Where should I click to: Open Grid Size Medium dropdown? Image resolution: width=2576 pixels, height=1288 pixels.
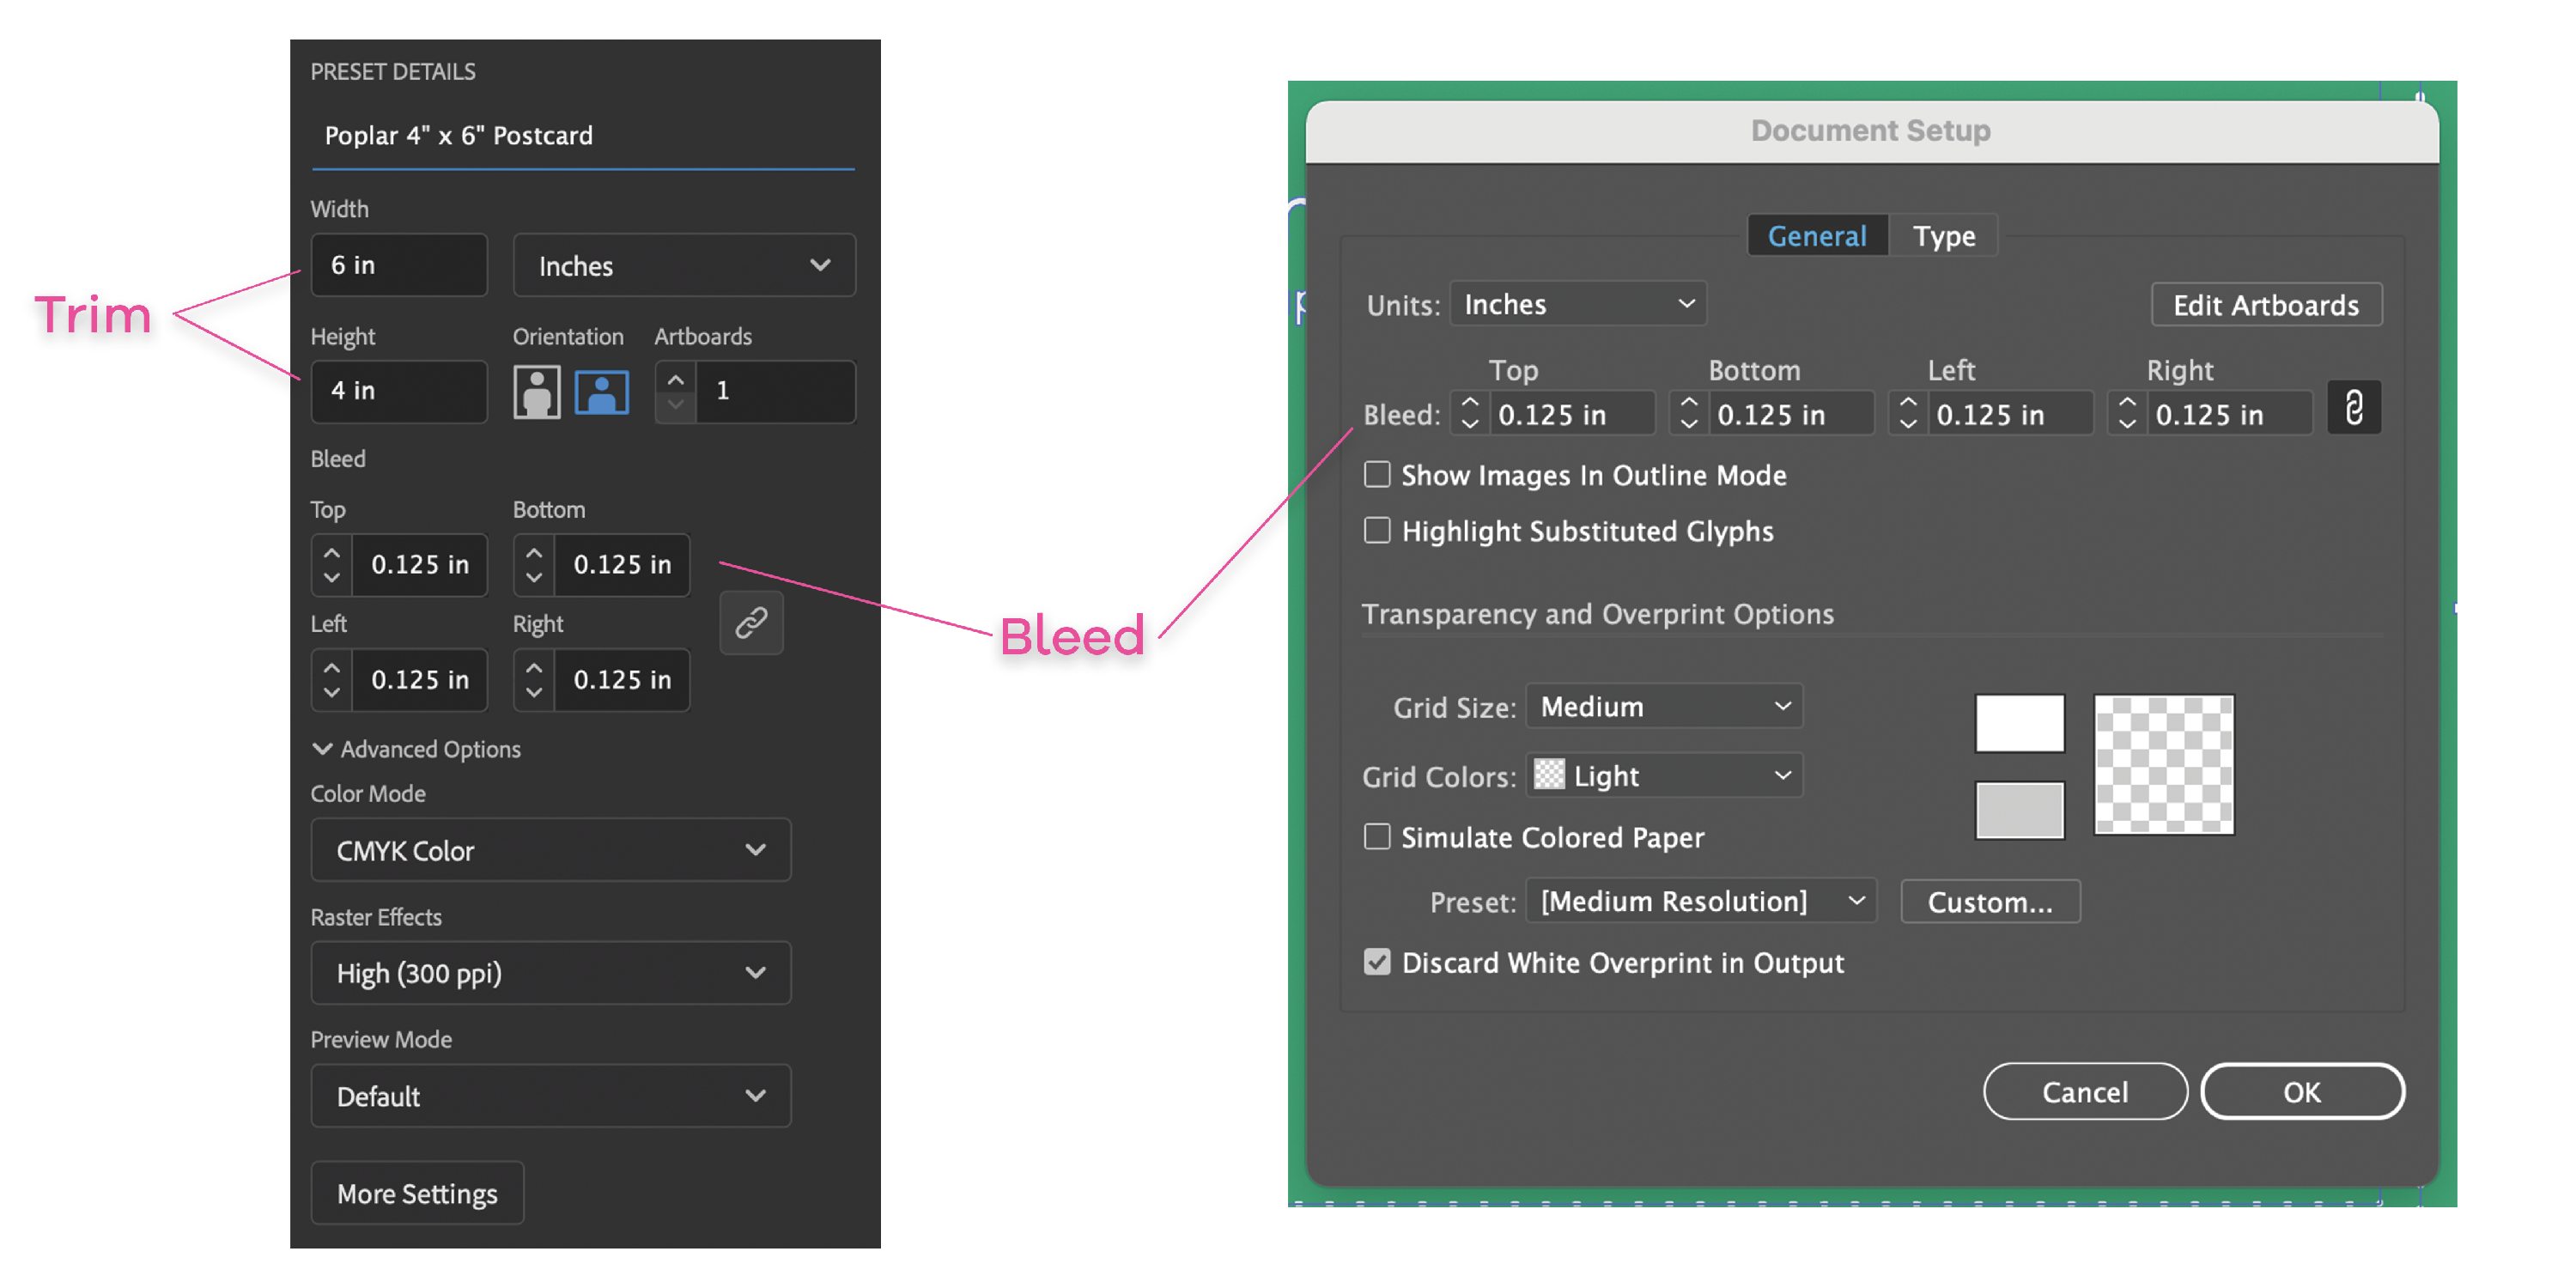[x=1664, y=706]
